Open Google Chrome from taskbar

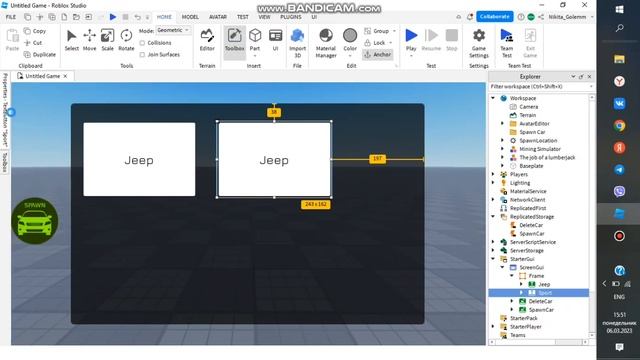coord(619,126)
